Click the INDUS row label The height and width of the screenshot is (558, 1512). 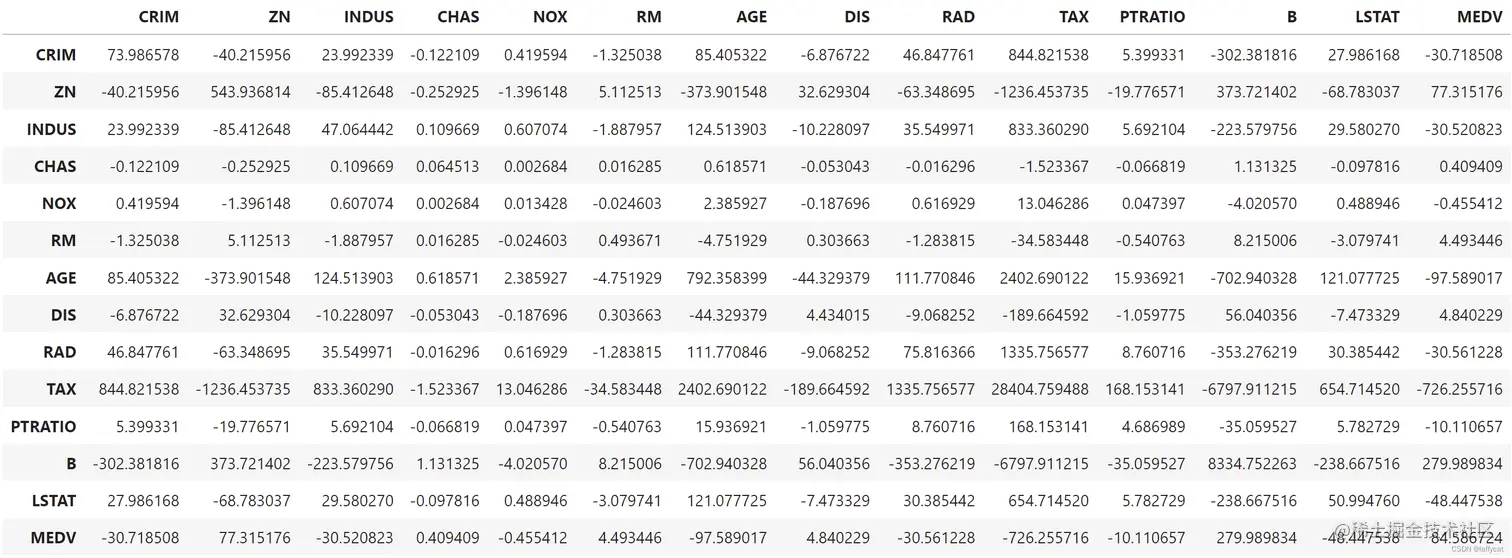(x=52, y=129)
